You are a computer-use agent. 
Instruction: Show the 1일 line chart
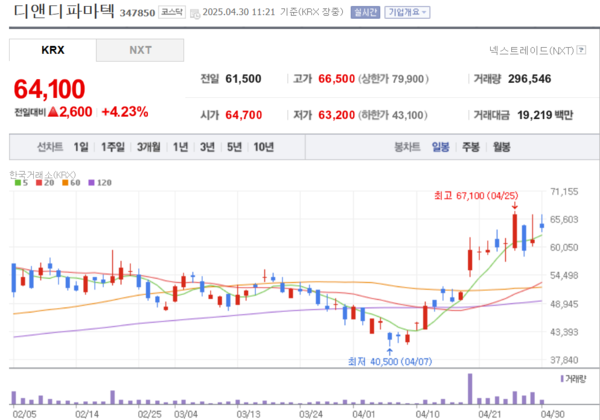tap(81, 147)
